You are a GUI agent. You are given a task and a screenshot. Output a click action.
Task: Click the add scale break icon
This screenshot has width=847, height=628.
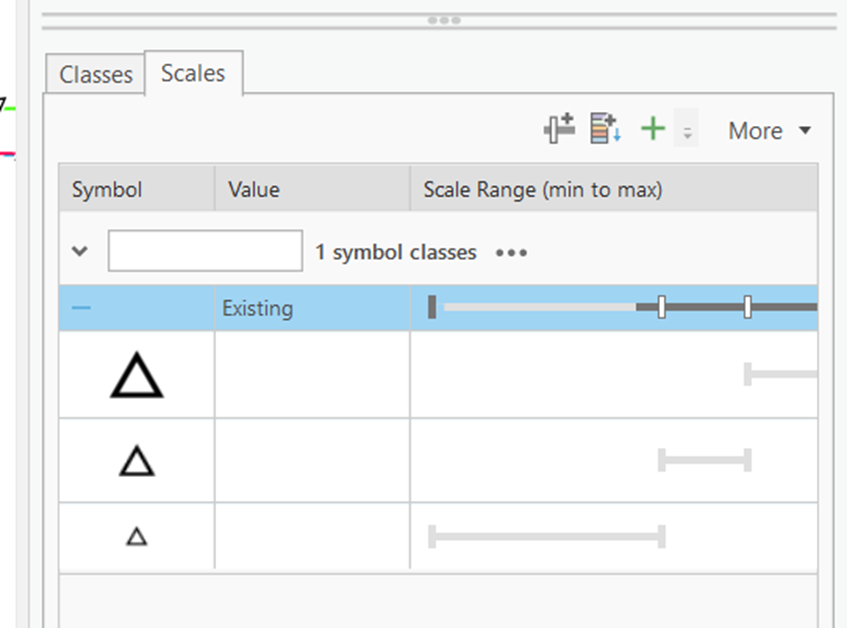point(559,129)
